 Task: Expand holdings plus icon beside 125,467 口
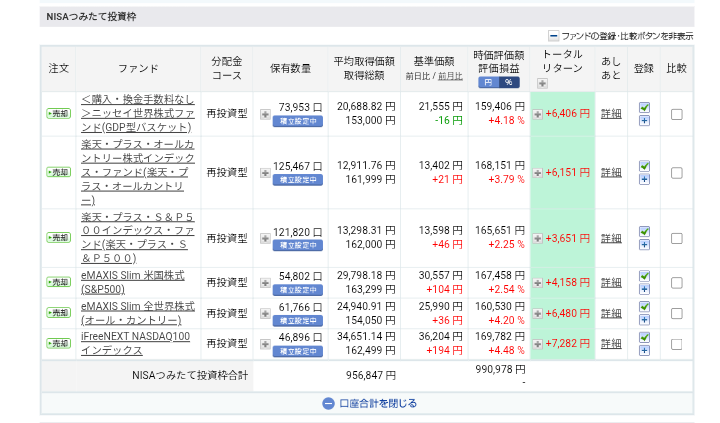tap(265, 173)
